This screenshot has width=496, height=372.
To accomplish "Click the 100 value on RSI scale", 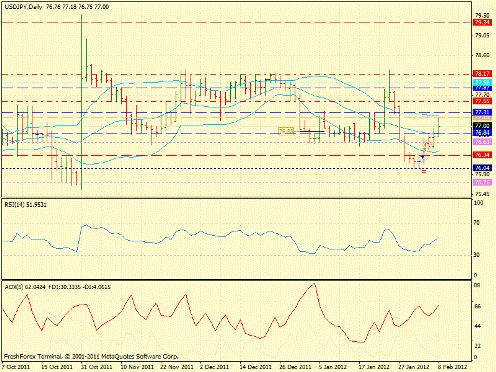I will click(x=479, y=203).
